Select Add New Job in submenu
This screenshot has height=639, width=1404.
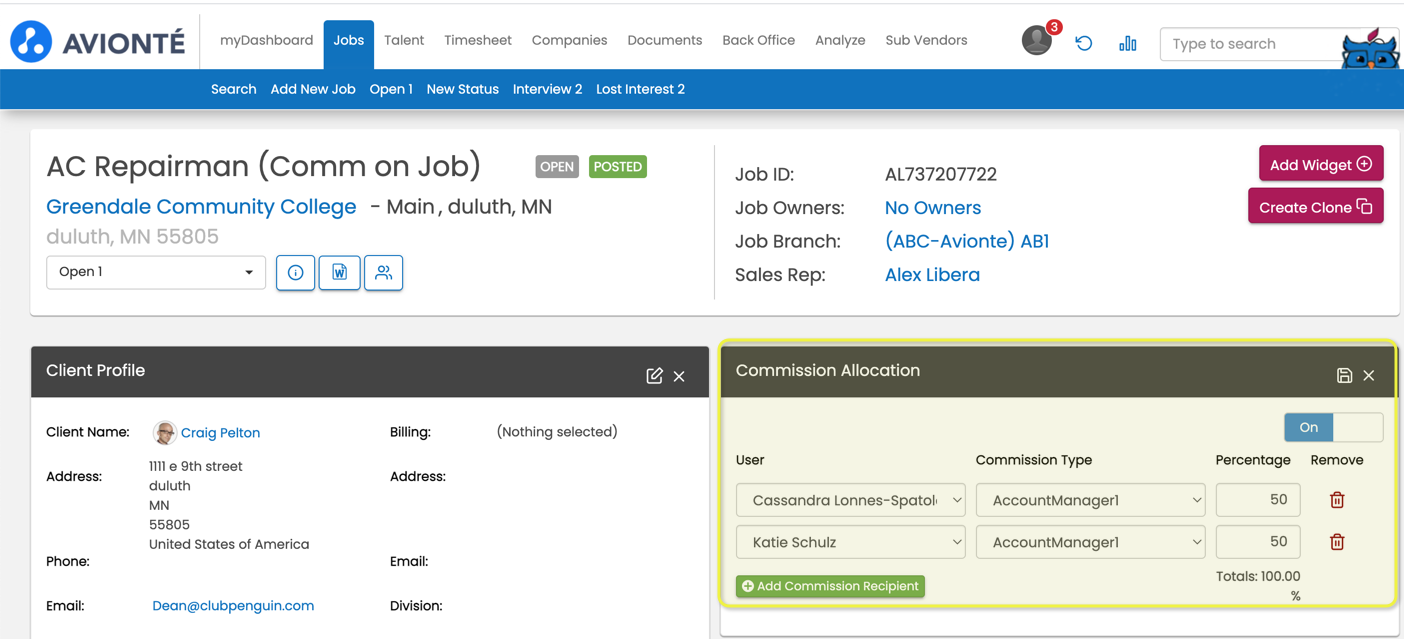pyautogui.click(x=313, y=89)
